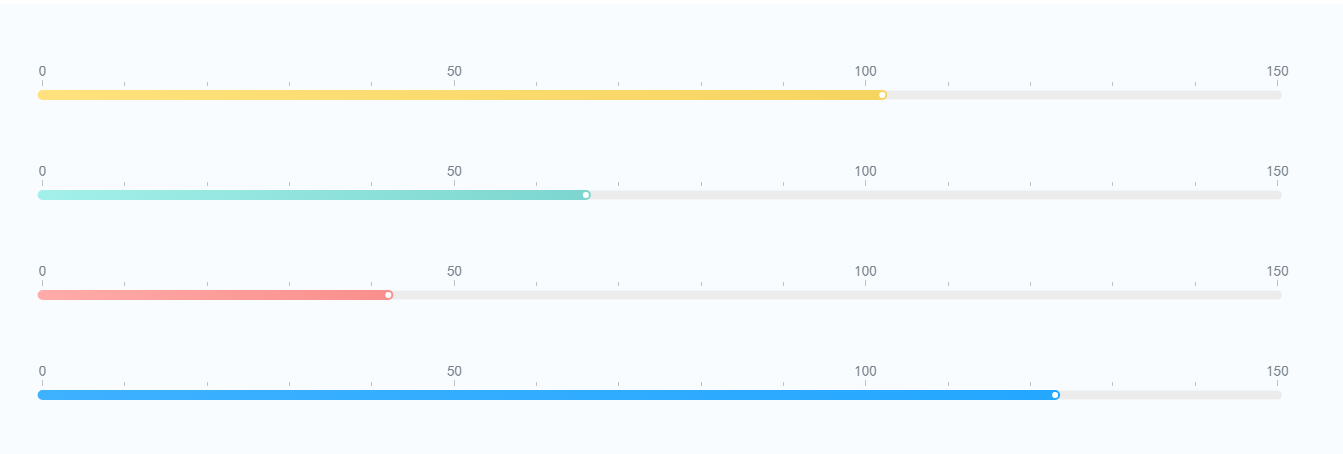Click the teal slider handle knob
This screenshot has height=454, width=1343.
pos(586,195)
